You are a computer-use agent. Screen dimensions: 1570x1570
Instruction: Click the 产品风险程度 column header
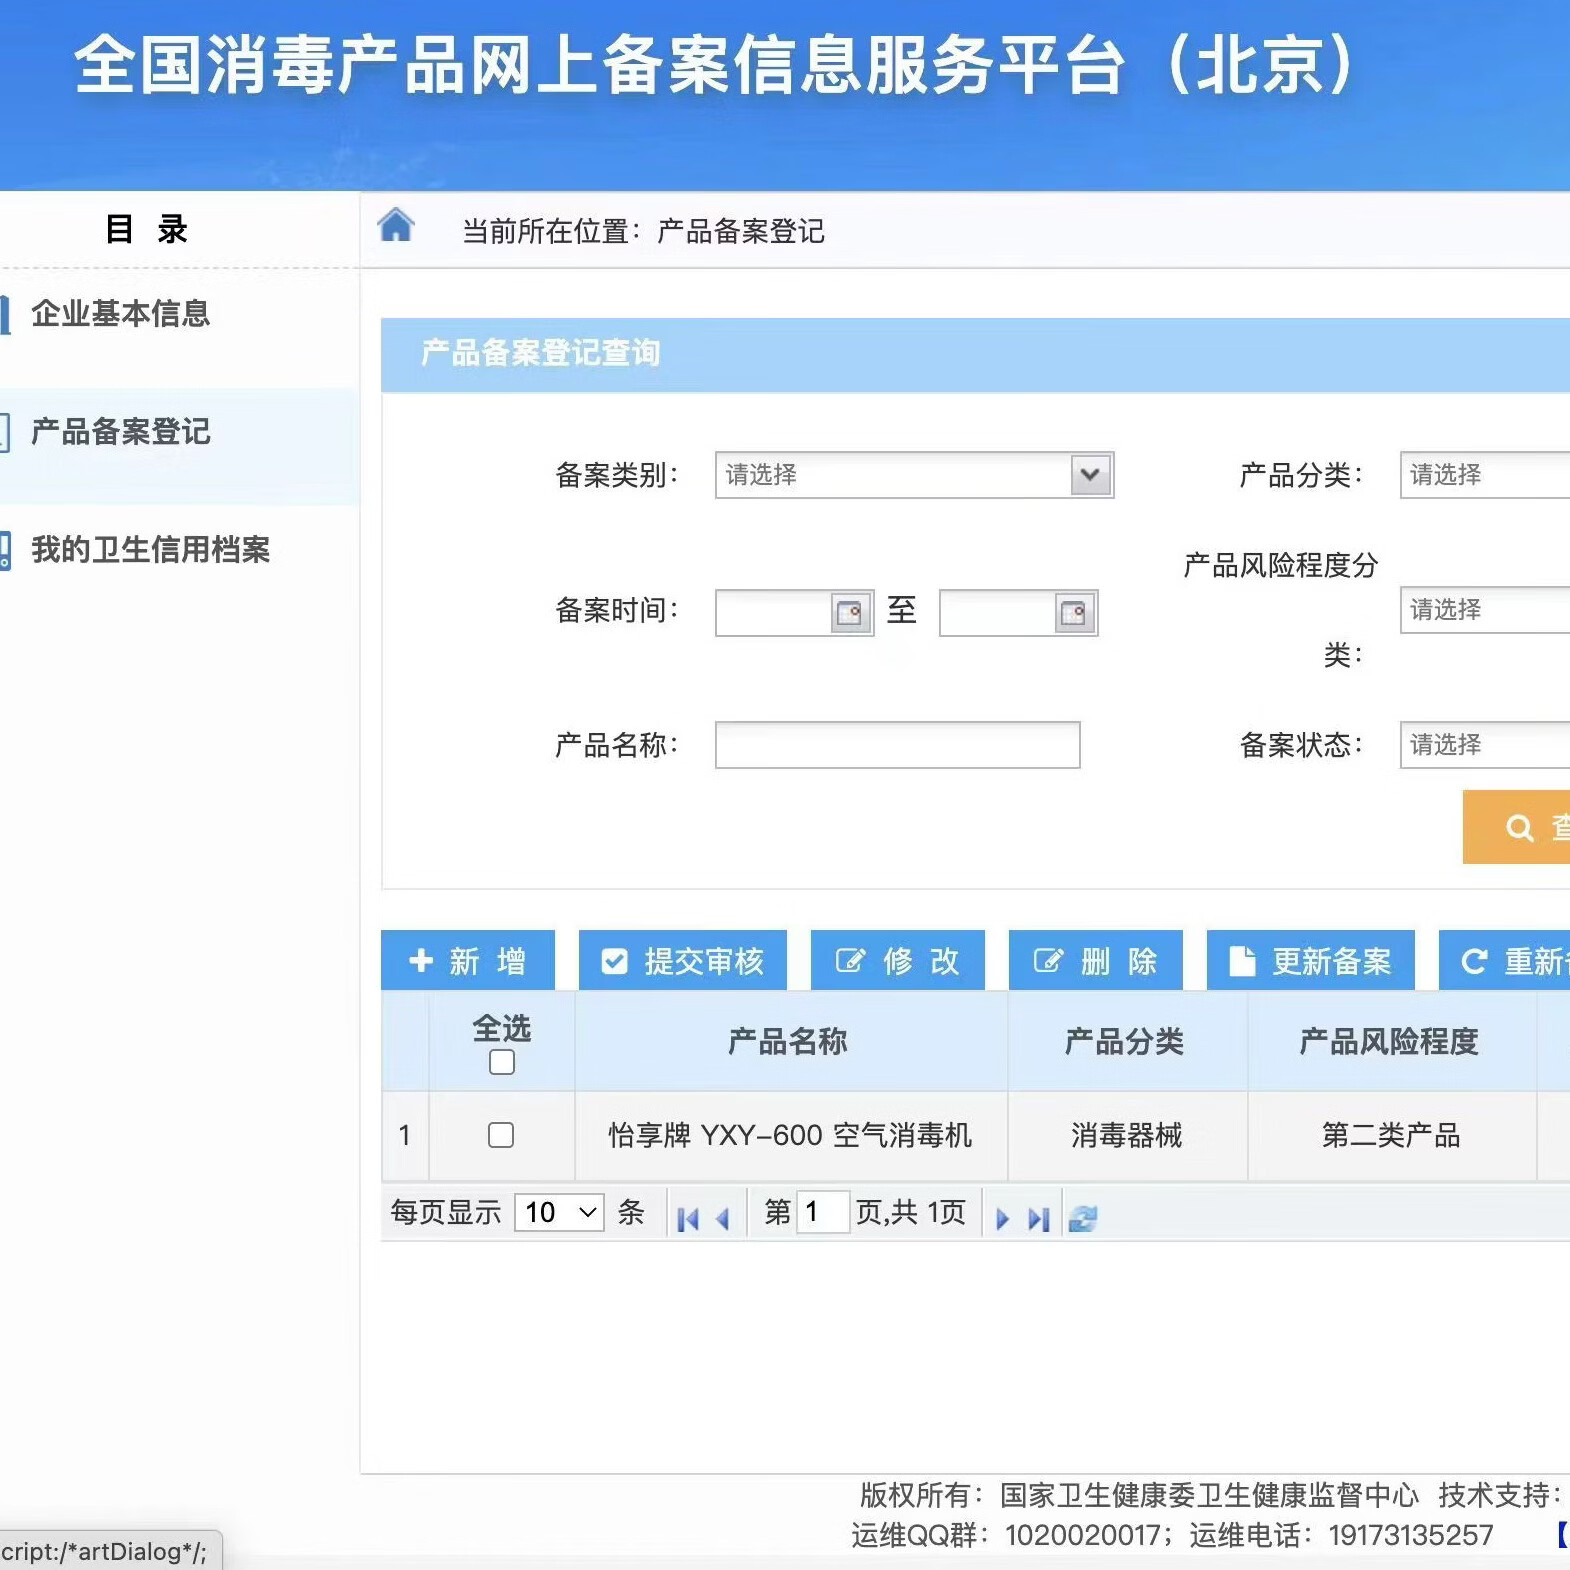[x=1390, y=1041]
